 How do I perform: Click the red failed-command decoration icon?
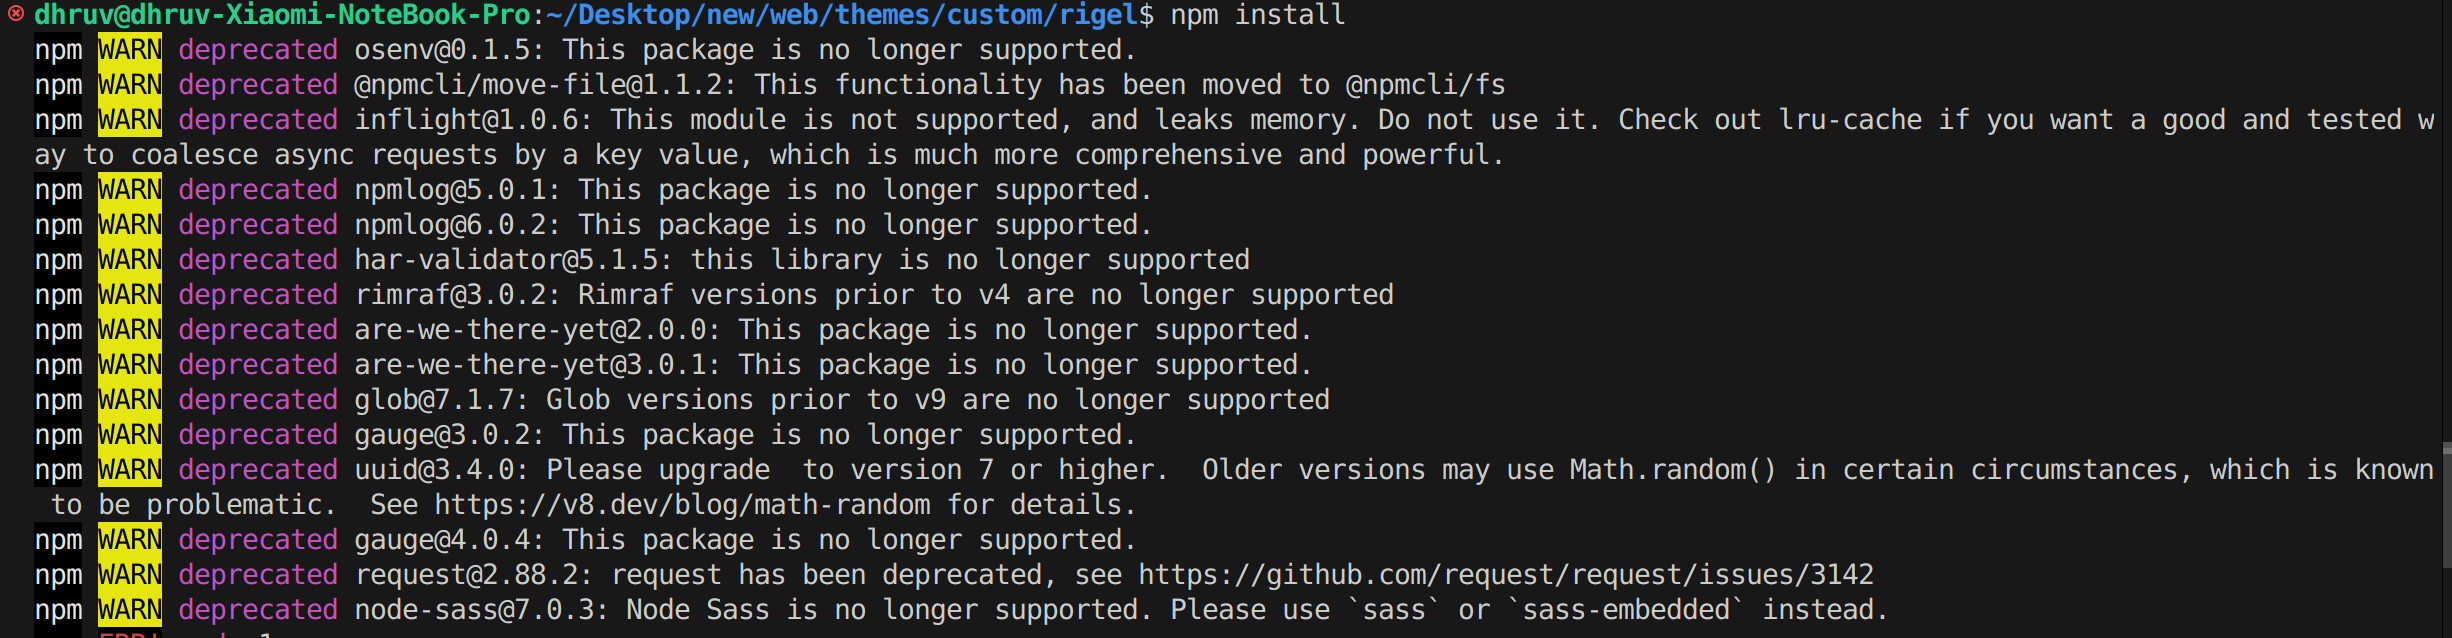point(15,14)
